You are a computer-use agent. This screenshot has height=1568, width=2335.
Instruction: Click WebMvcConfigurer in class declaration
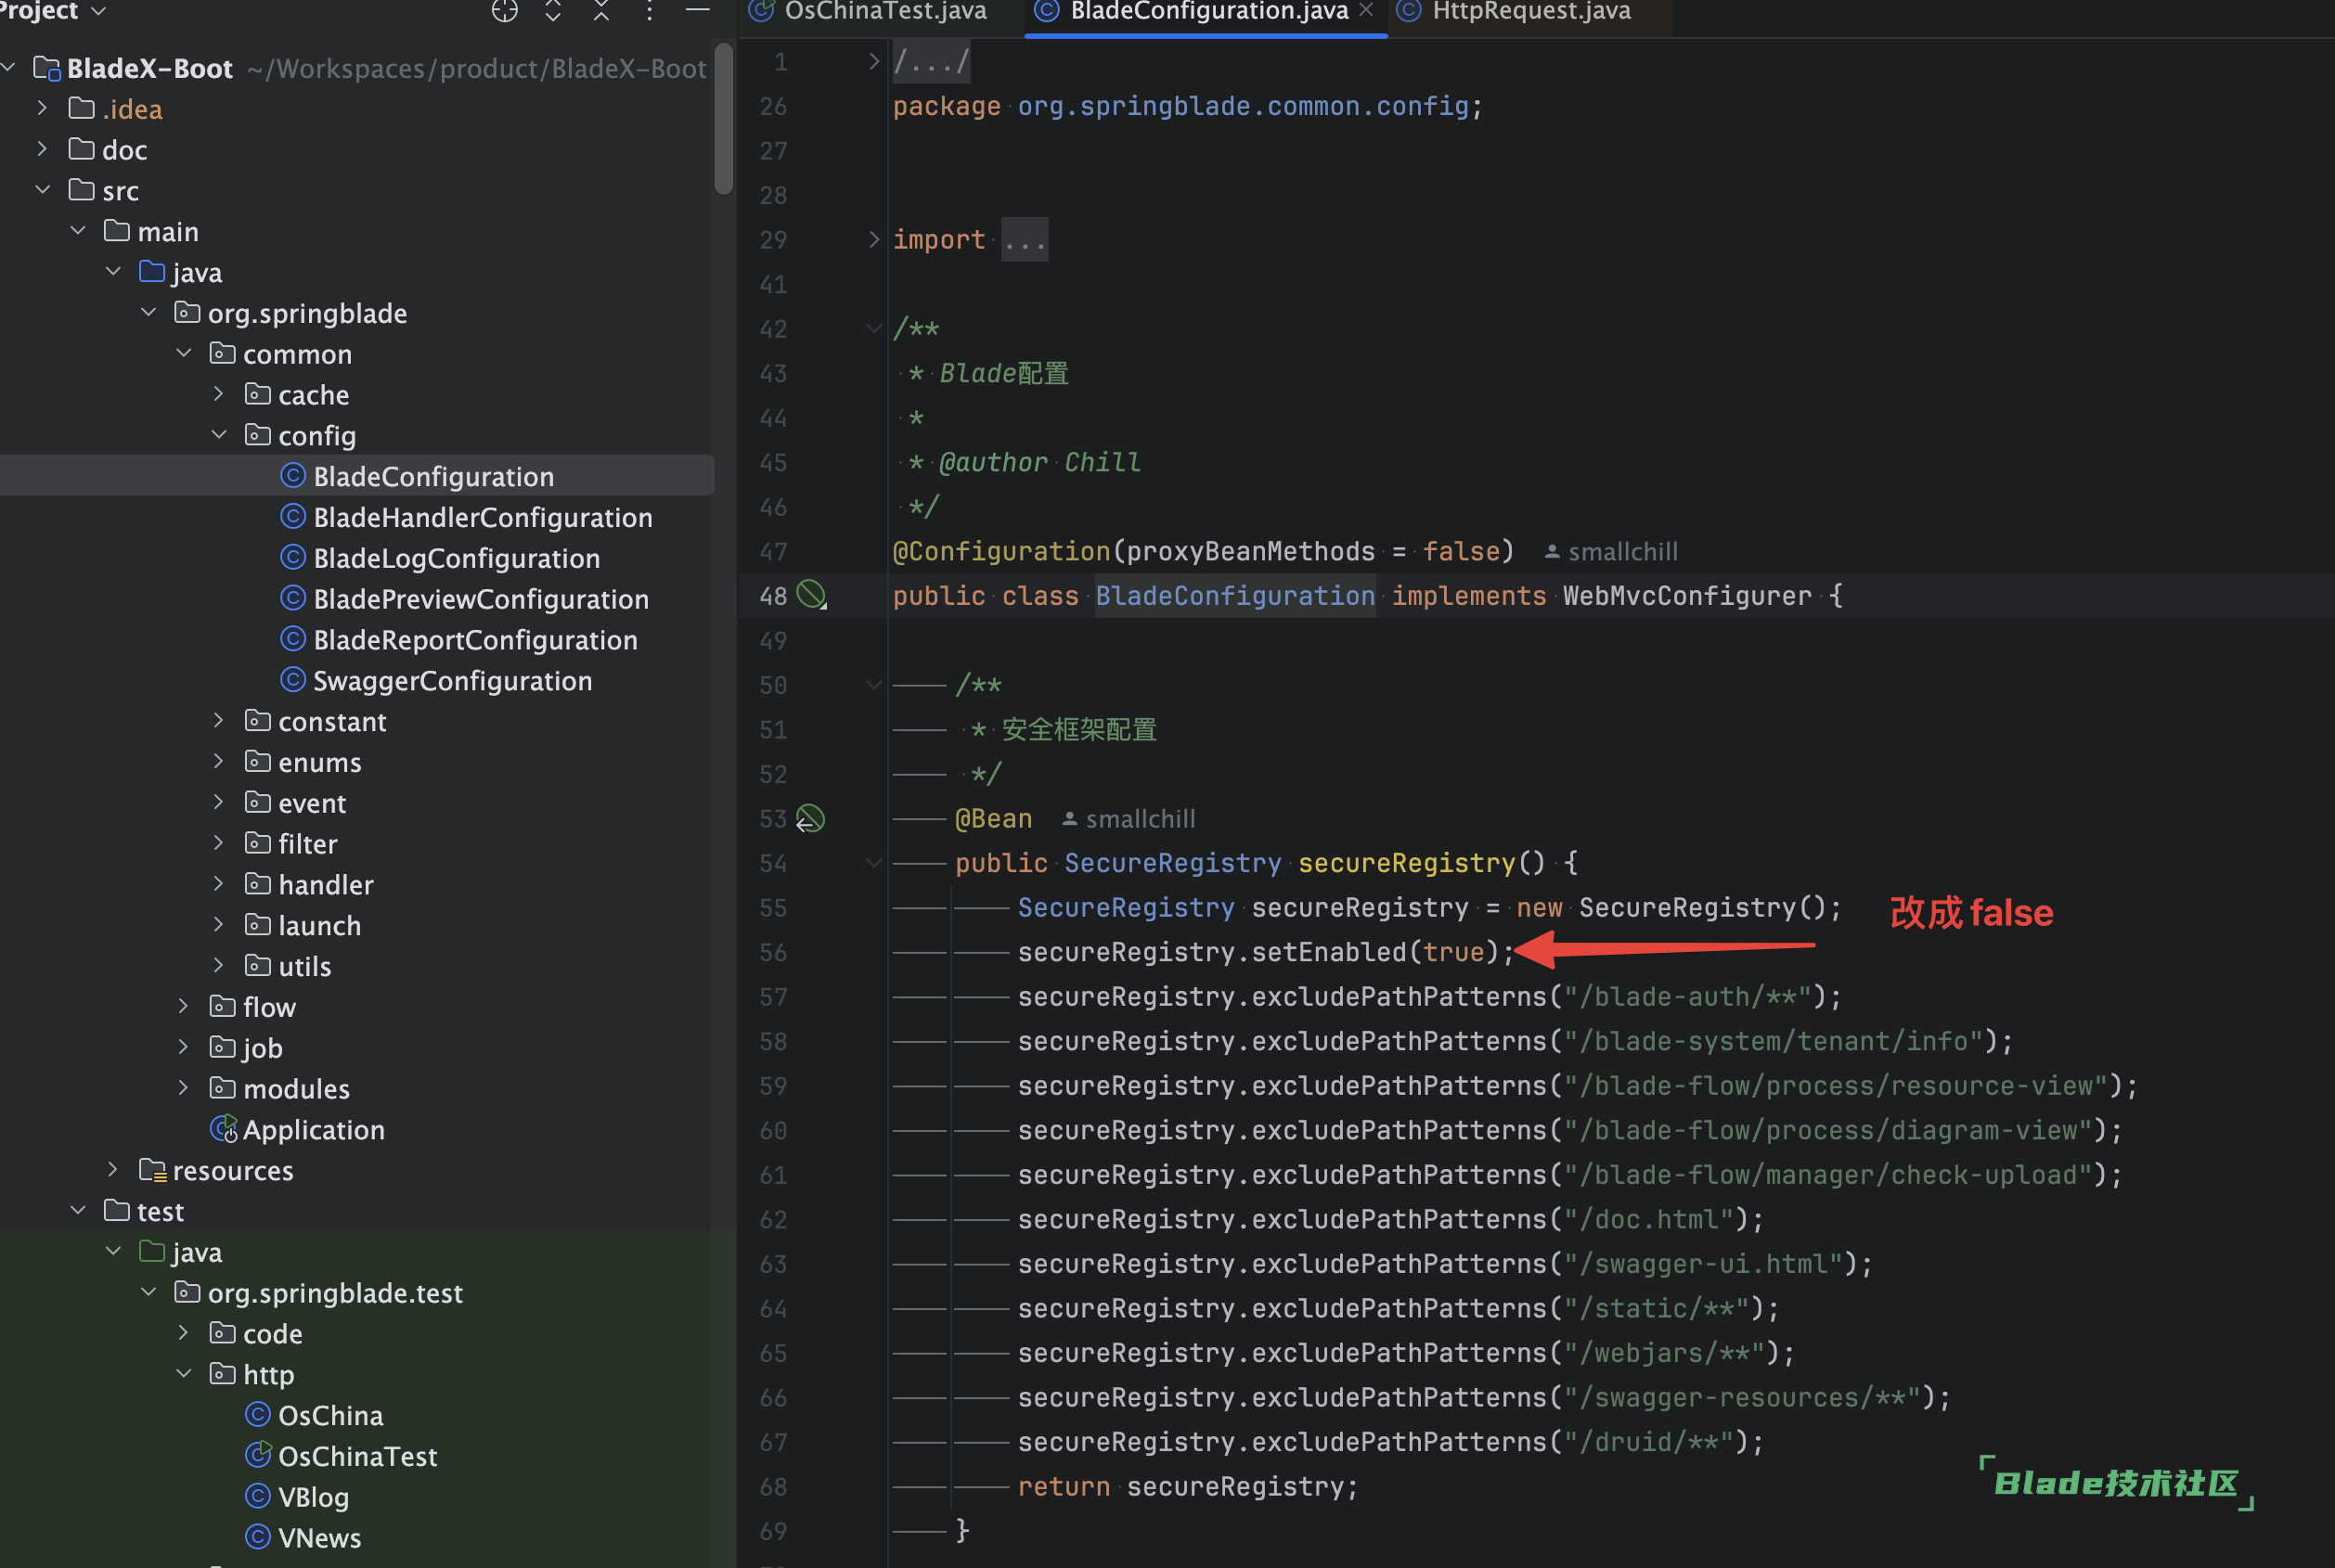point(1687,596)
